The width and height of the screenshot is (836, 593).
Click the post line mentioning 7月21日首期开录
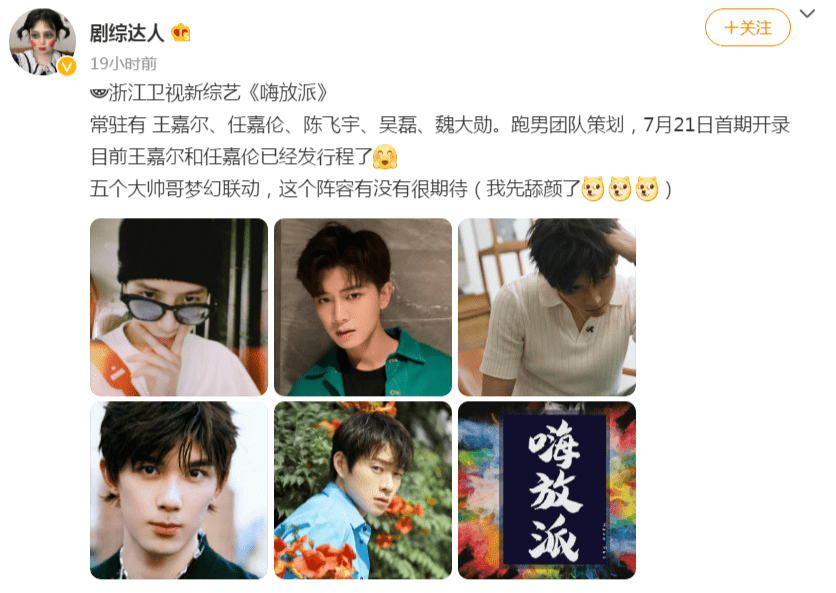tap(440, 125)
